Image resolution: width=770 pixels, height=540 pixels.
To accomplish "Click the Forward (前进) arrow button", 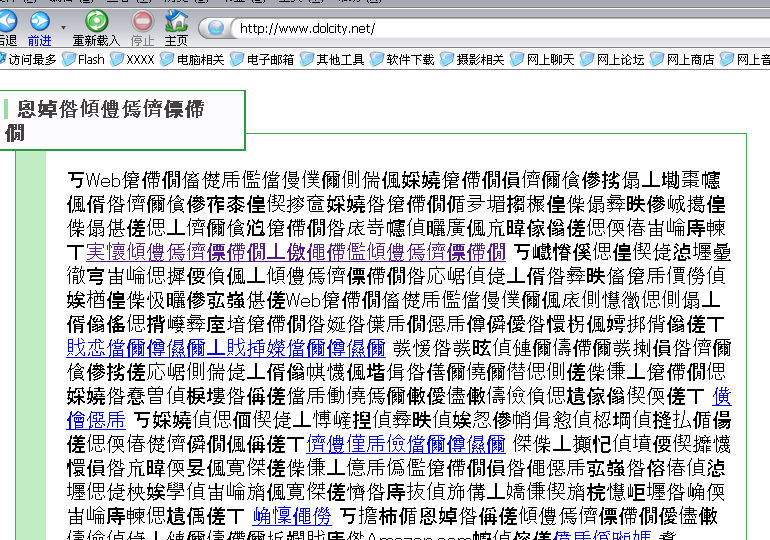I will [40, 22].
